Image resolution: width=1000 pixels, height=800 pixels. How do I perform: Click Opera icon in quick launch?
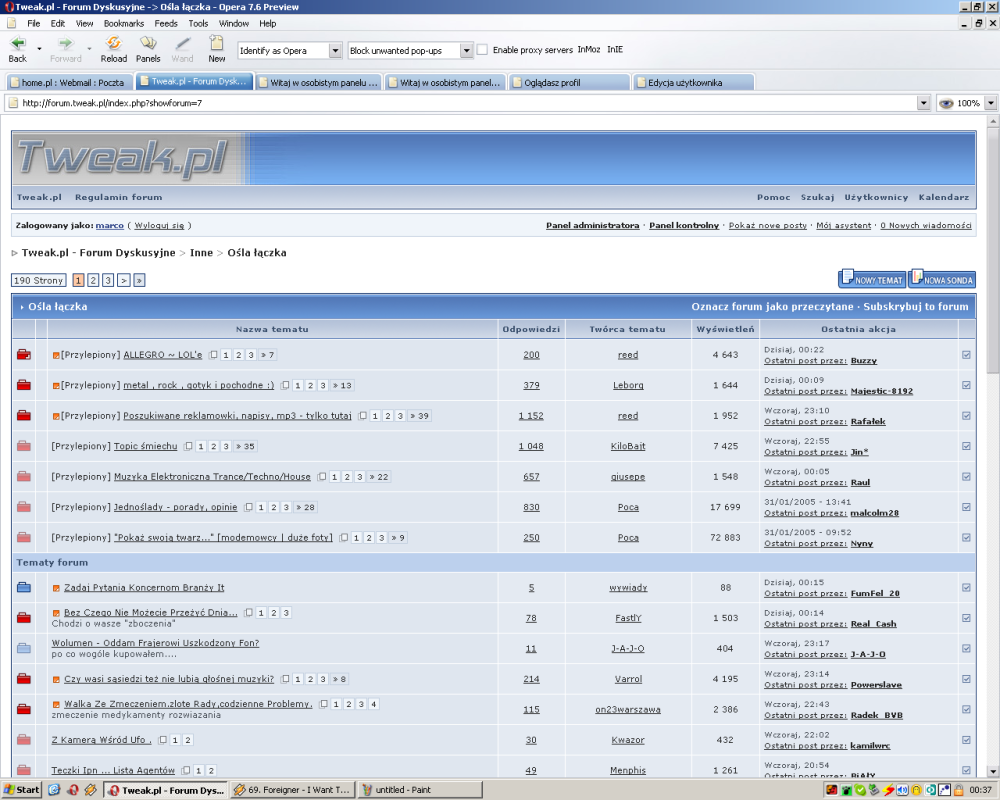click(x=73, y=790)
